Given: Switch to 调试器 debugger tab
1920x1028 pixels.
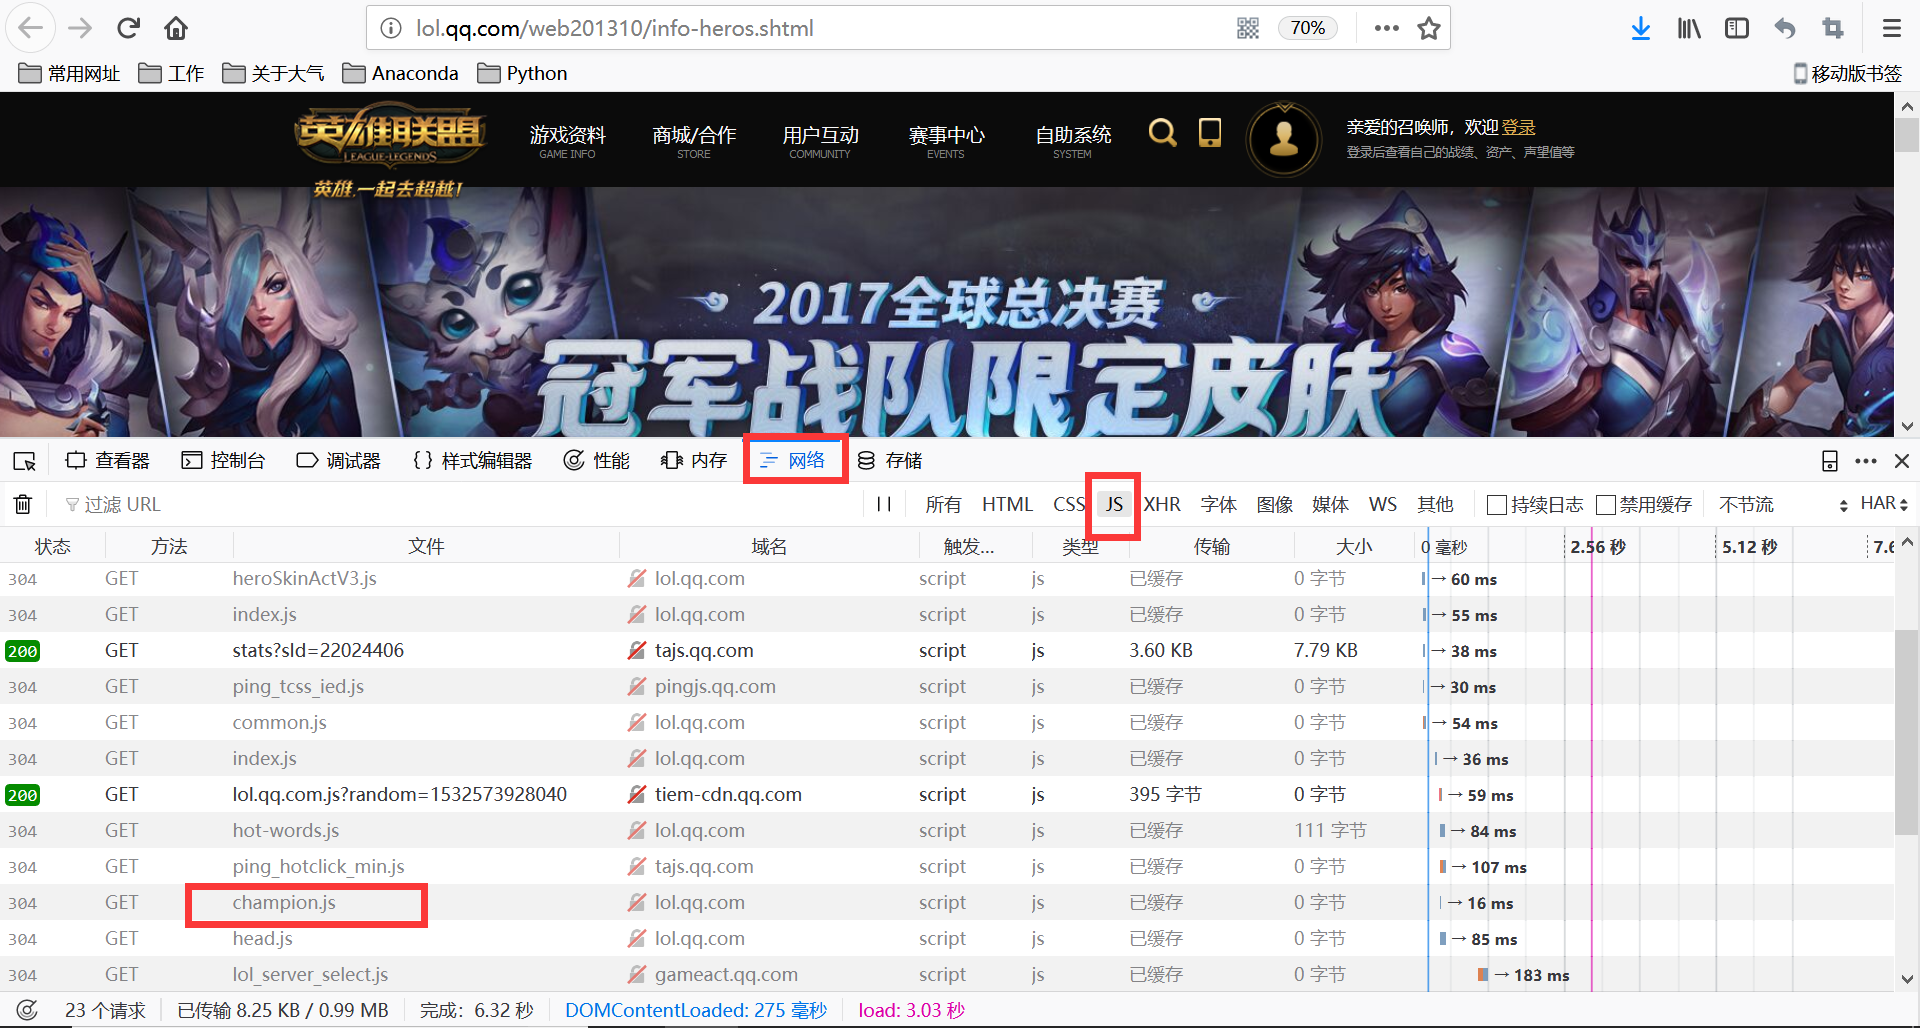Looking at the screenshot, I should 338,461.
